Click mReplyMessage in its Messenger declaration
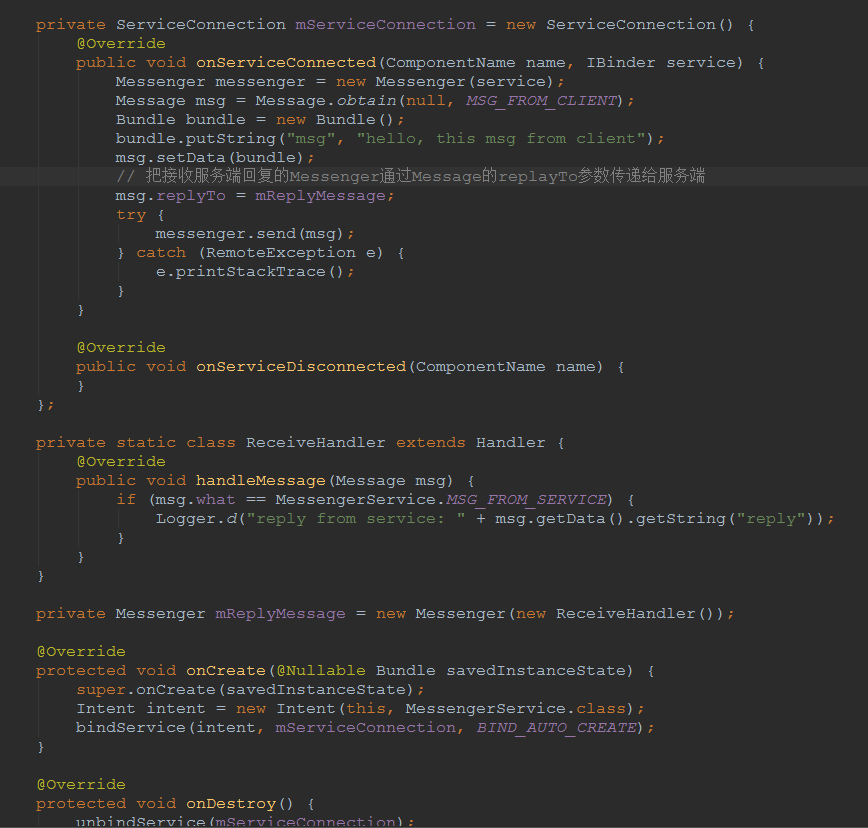868x828 pixels. coord(280,614)
